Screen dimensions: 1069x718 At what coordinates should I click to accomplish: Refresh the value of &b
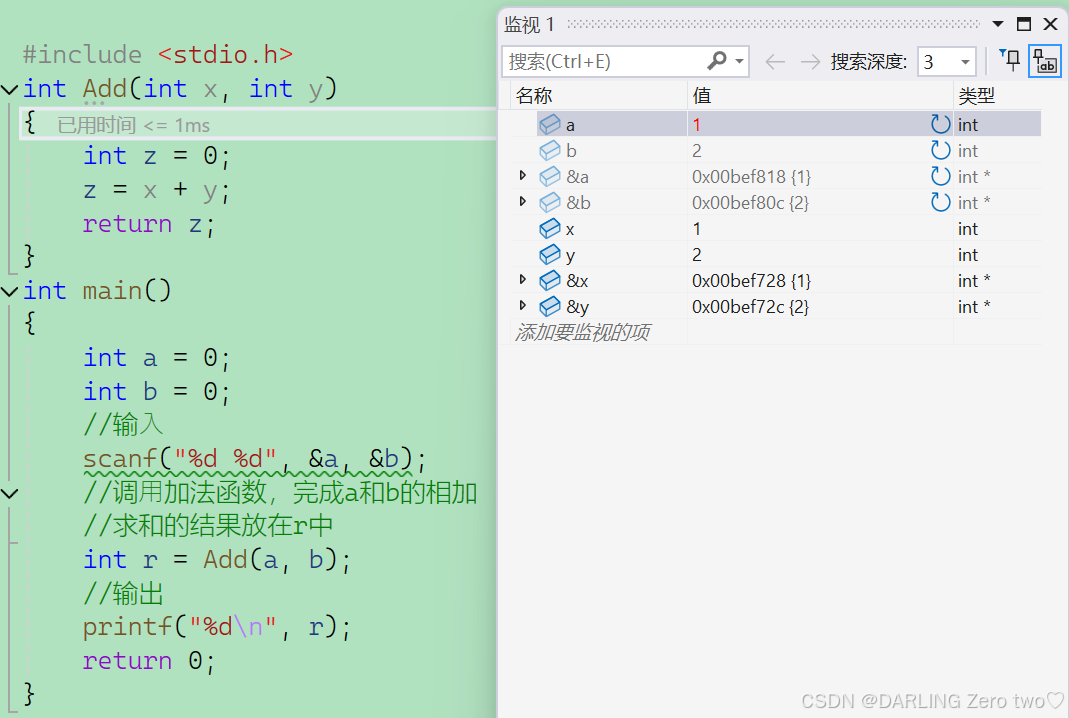940,202
